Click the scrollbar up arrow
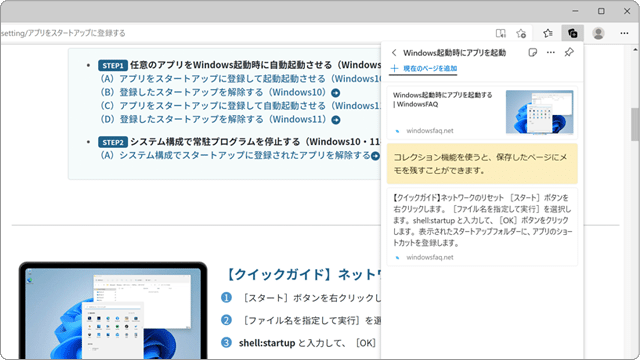The height and width of the screenshot is (360, 640). coord(635,50)
